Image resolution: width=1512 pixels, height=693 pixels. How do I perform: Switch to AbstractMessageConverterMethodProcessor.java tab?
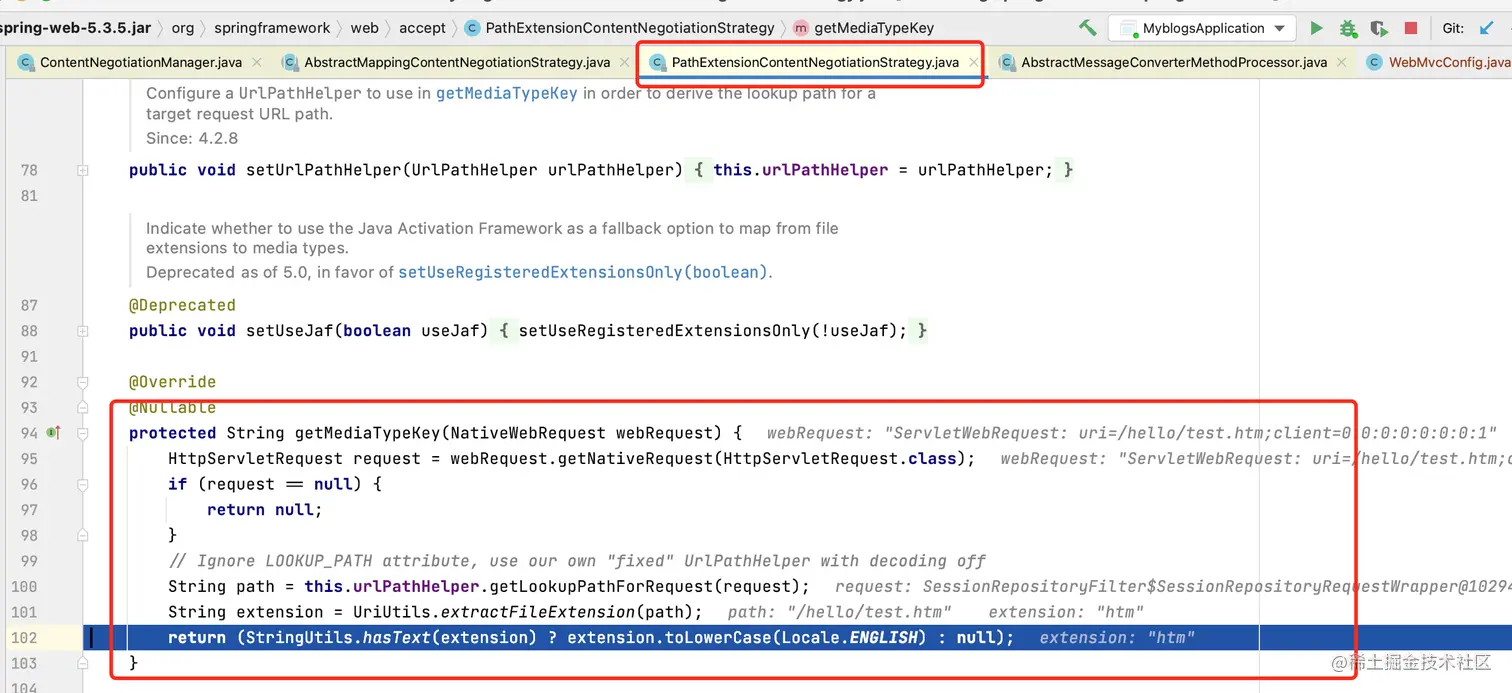click(x=1174, y=62)
